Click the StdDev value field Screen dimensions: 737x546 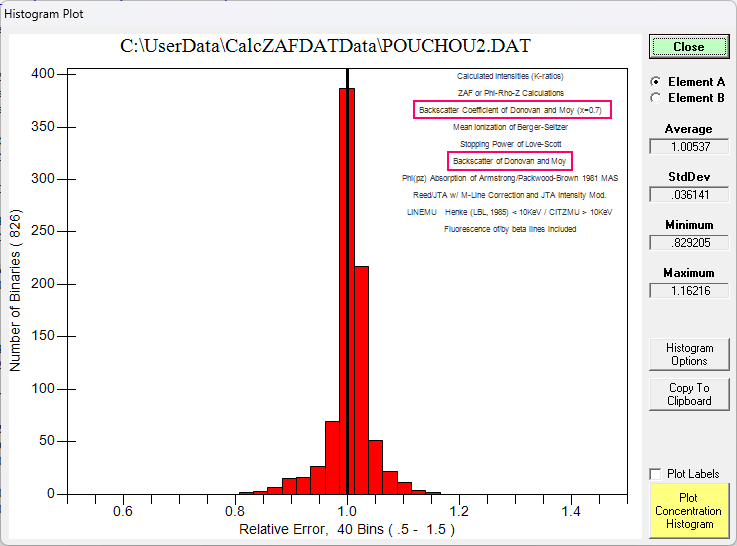tap(688, 195)
